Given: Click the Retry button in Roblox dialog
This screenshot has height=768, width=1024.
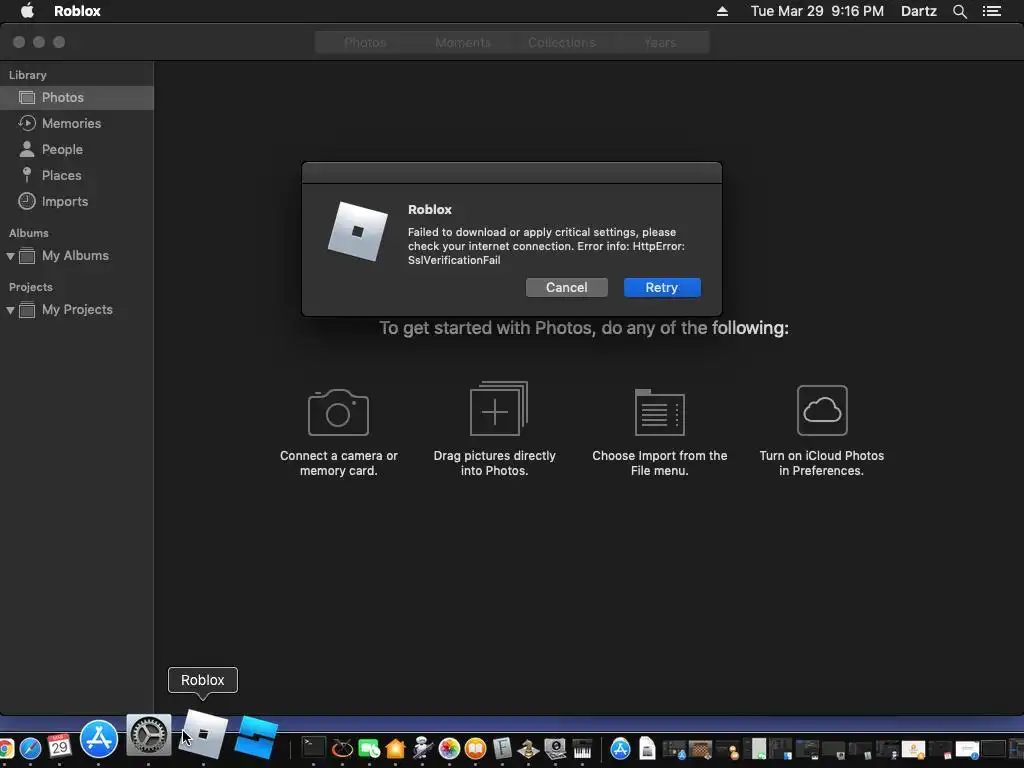Looking at the screenshot, I should point(662,287).
